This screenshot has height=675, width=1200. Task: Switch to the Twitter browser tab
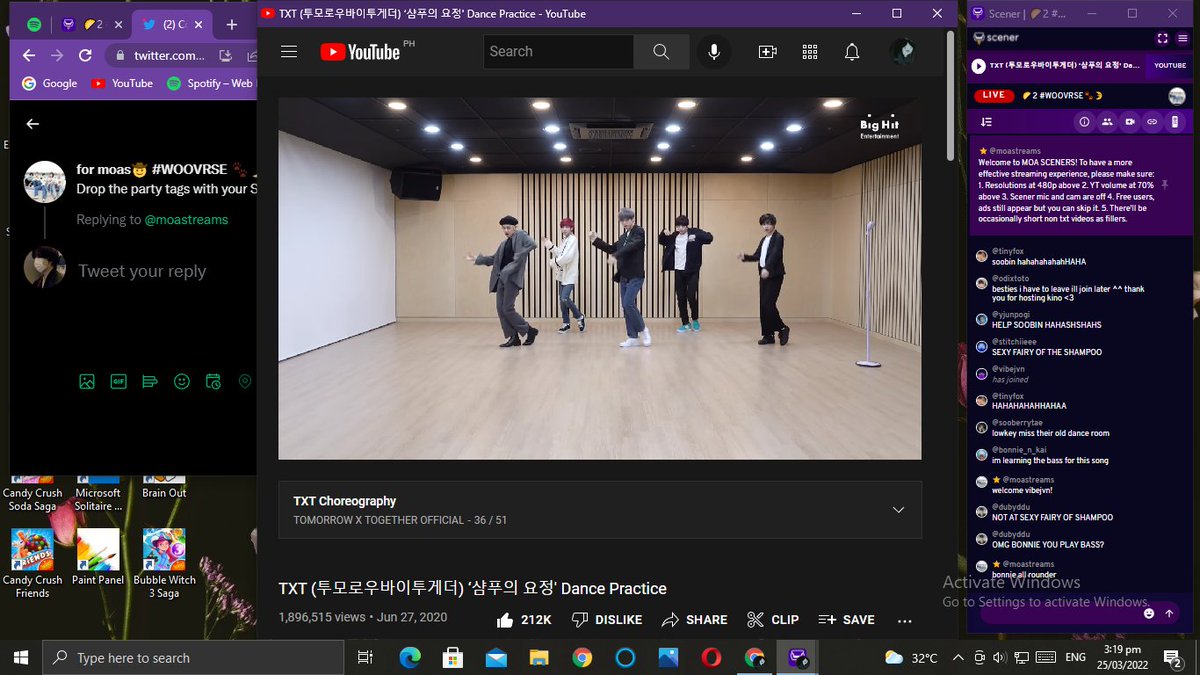(x=170, y=24)
